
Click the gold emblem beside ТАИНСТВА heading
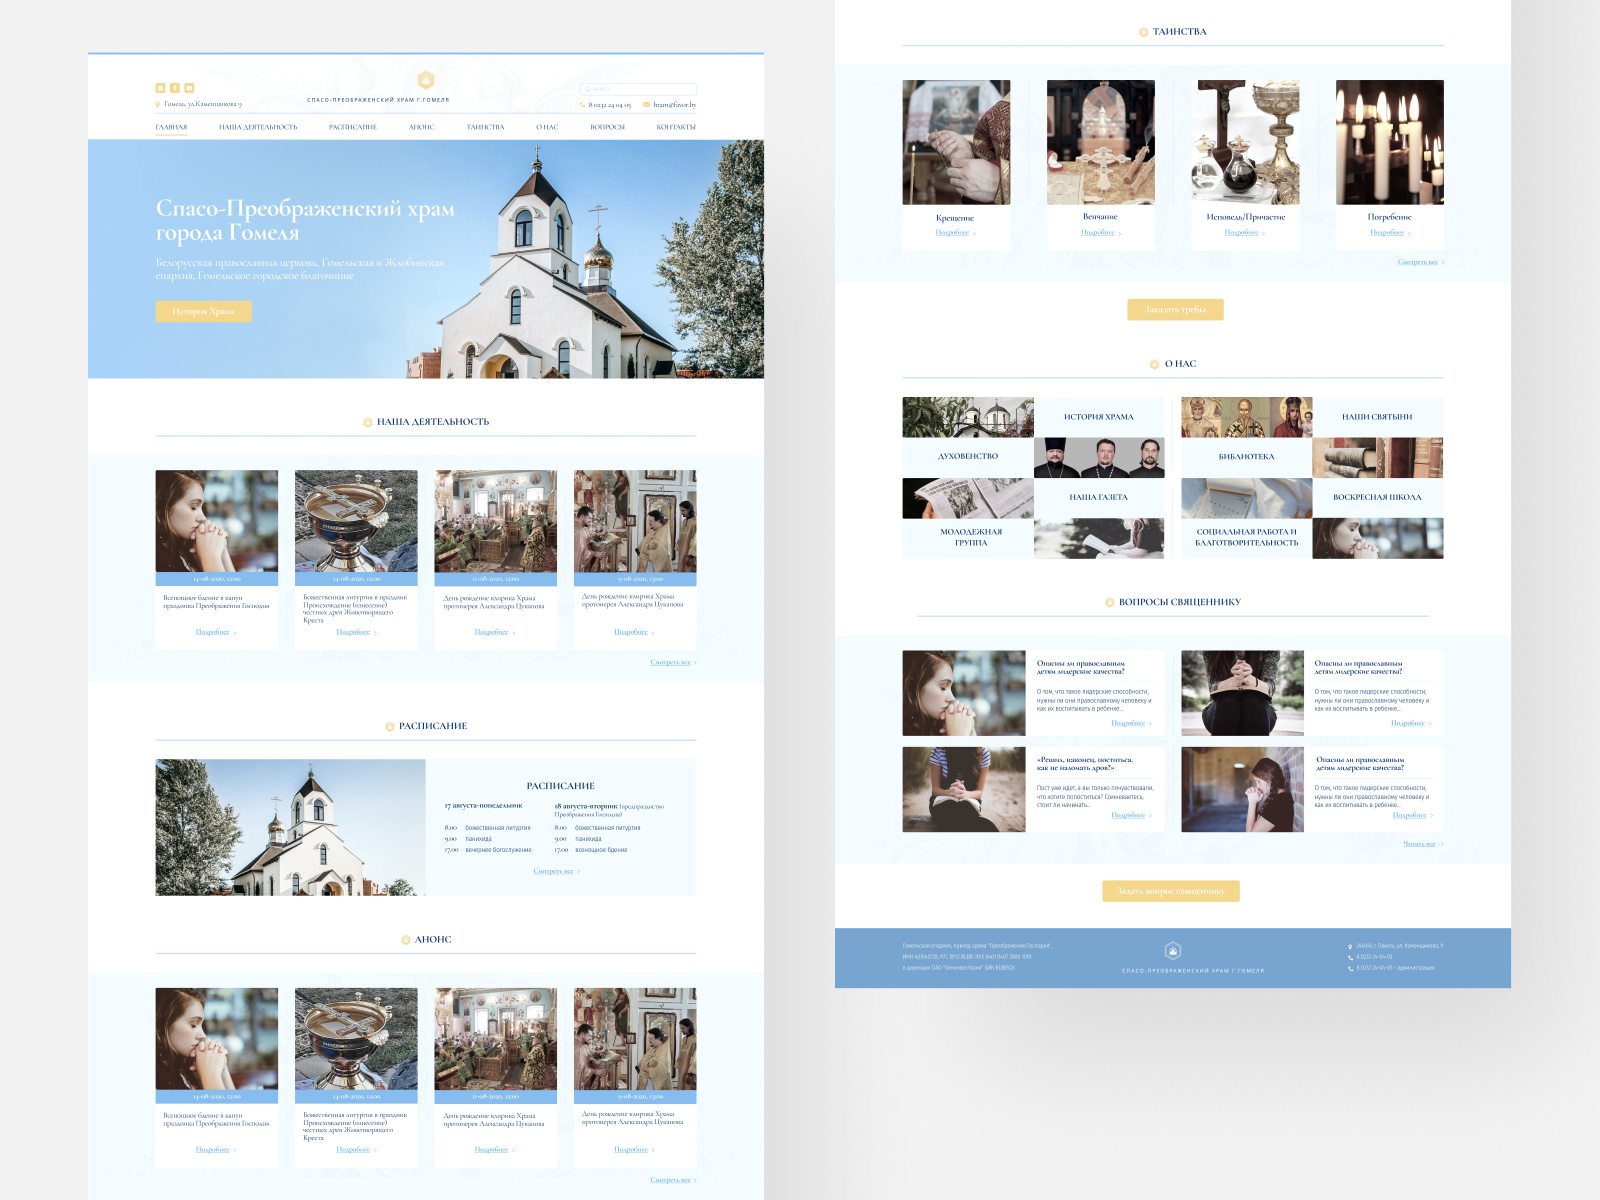[x=1142, y=31]
